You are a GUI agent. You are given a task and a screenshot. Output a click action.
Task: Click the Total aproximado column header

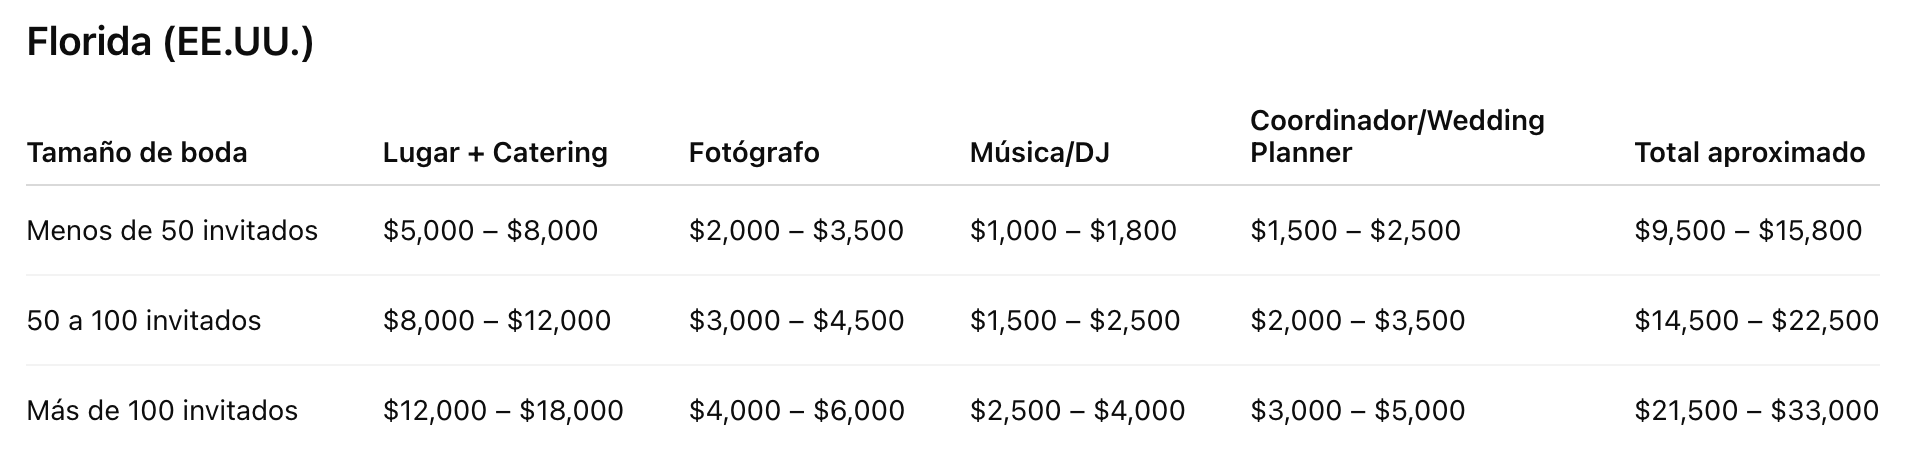[1749, 153]
